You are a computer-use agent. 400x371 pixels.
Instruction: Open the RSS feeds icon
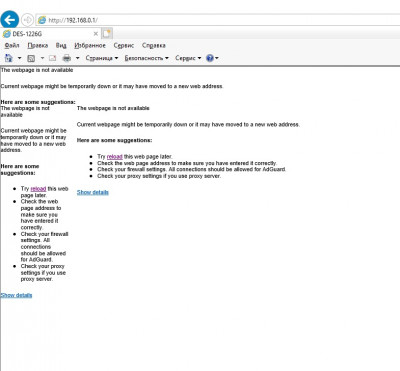point(31,58)
